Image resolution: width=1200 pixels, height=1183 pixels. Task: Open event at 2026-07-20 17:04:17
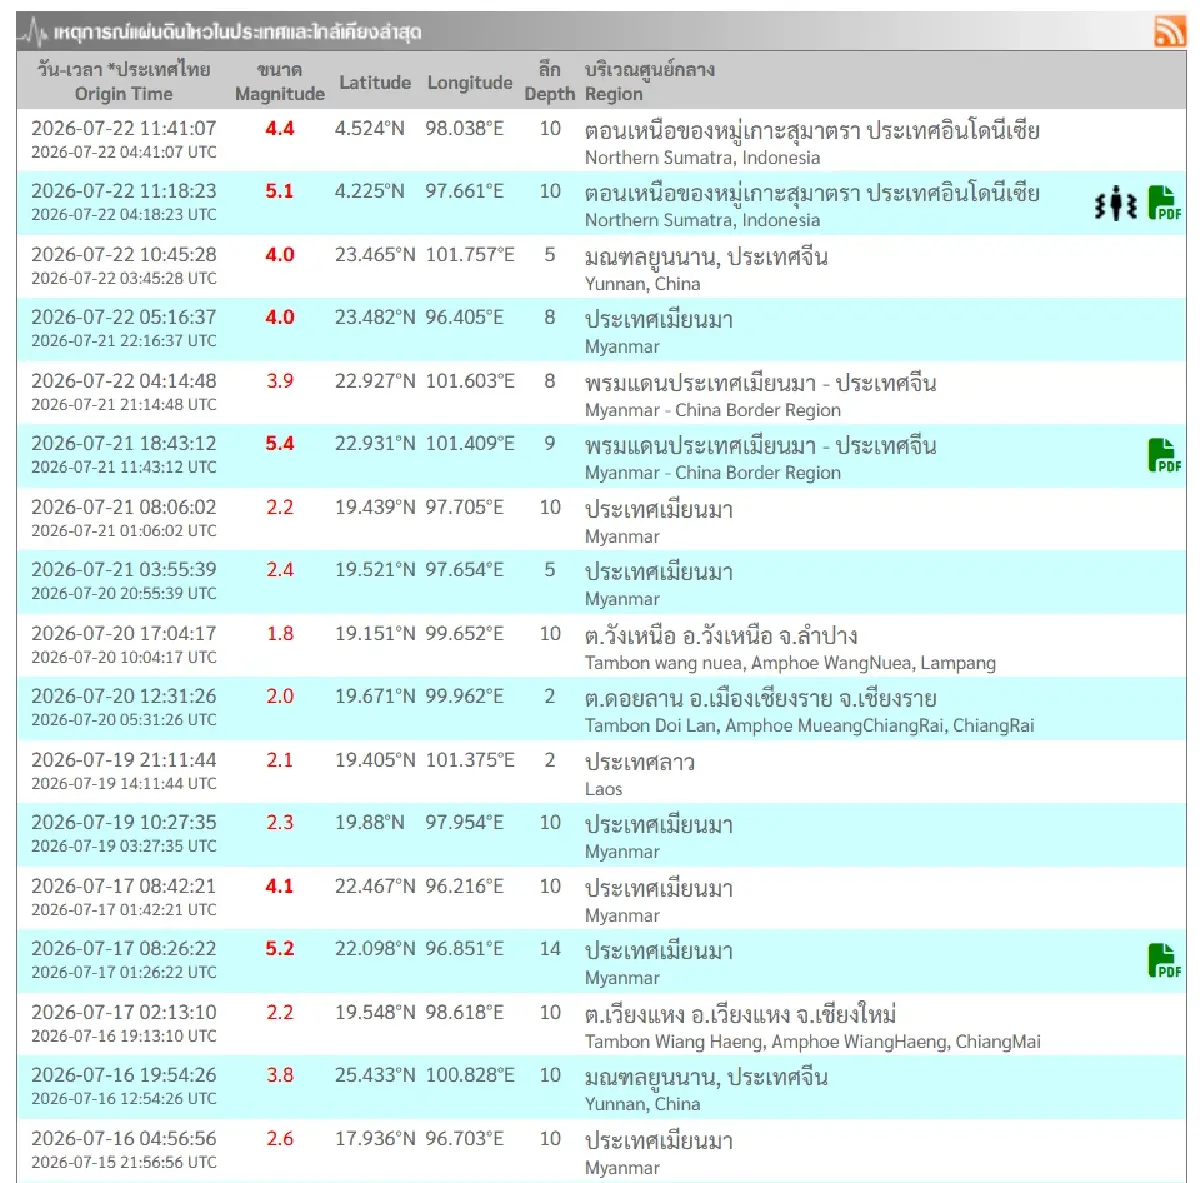pyautogui.click(x=124, y=633)
